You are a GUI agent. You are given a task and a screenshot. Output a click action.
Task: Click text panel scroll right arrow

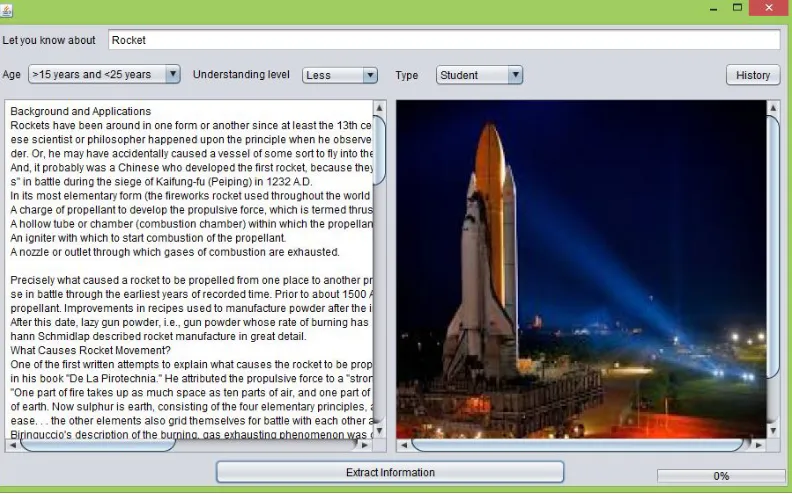tap(365, 445)
